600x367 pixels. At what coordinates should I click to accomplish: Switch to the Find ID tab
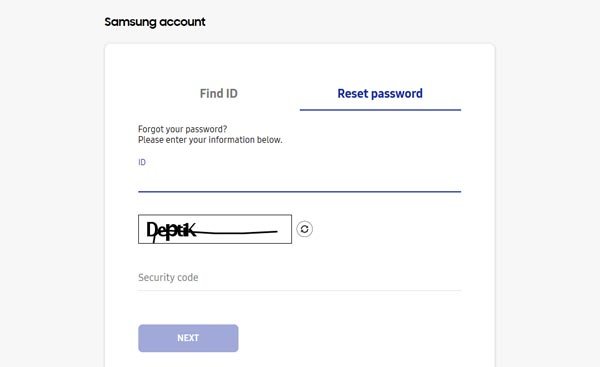click(x=218, y=93)
